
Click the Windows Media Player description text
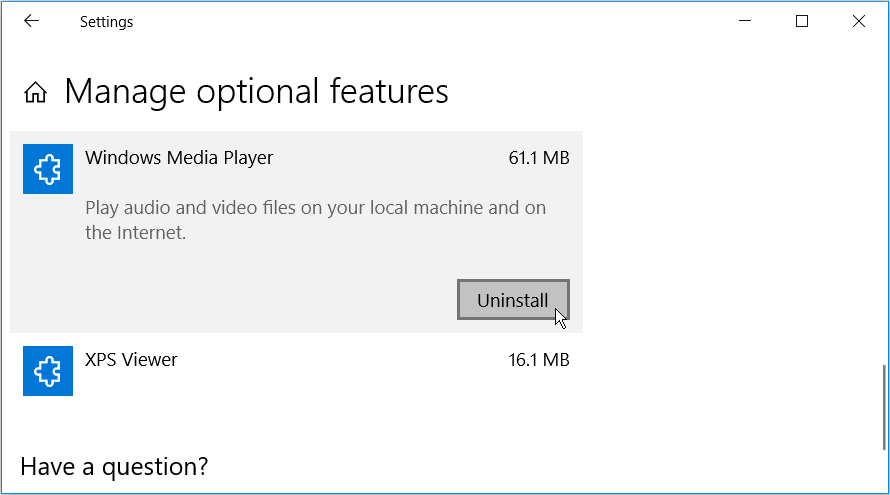click(x=315, y=220)
